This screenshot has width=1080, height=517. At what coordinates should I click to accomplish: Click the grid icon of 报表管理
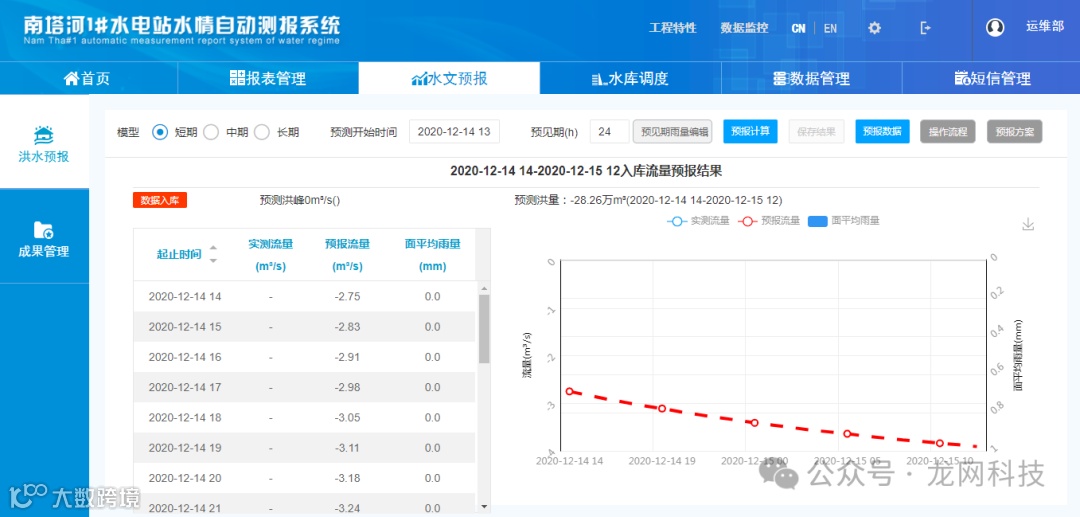click(237, 78)
